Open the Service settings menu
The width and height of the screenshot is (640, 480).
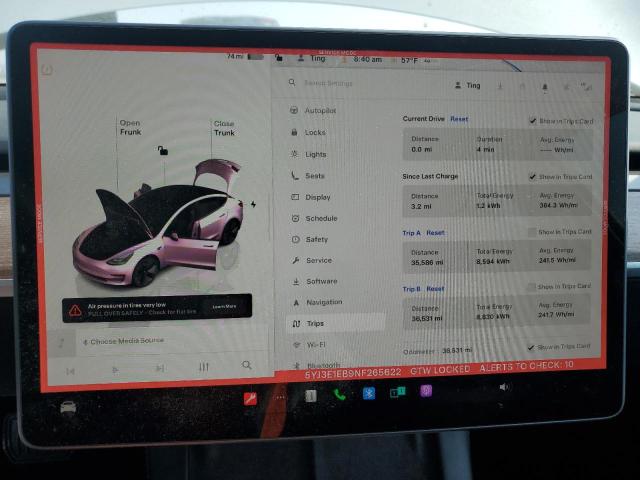319,260
